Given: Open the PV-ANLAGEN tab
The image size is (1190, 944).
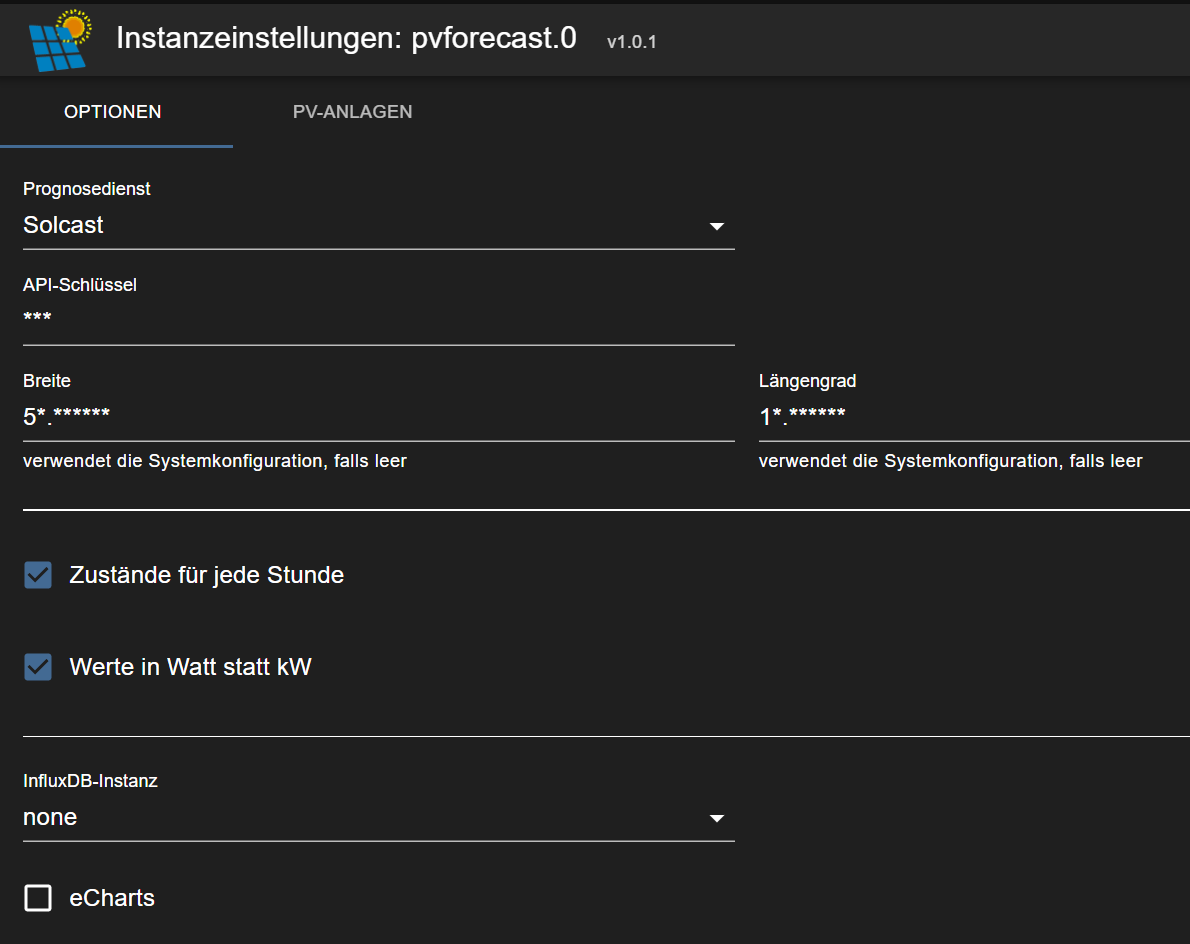Looking at the screenshot, I should pos(352,112).
